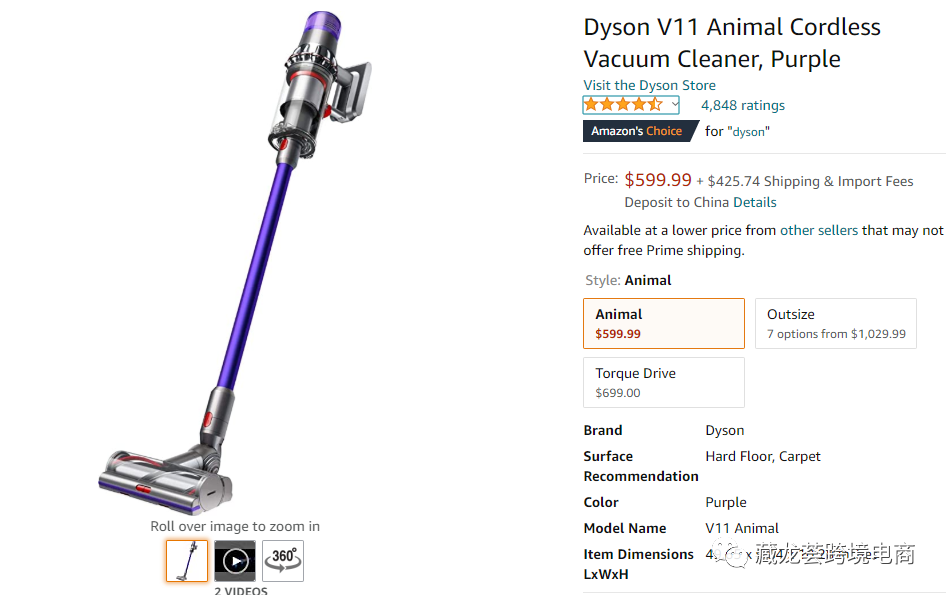Click the star rating icons
The image size is (946, 595).
[x=623, y=105]
